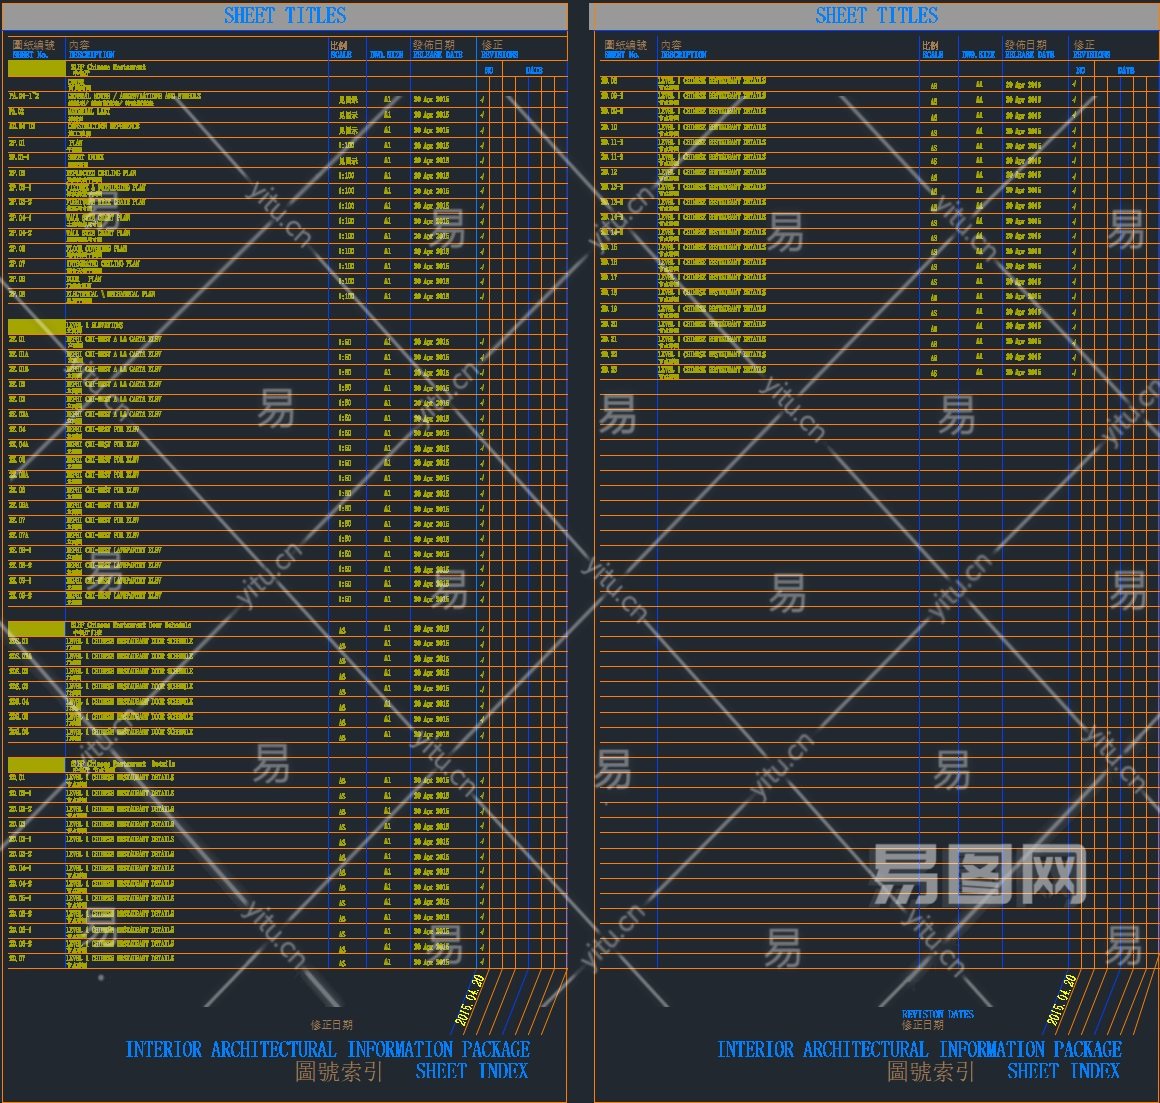
Task: Select the LEVEL 1 ELEVATIONS section heading
Action: coord(95,325)
